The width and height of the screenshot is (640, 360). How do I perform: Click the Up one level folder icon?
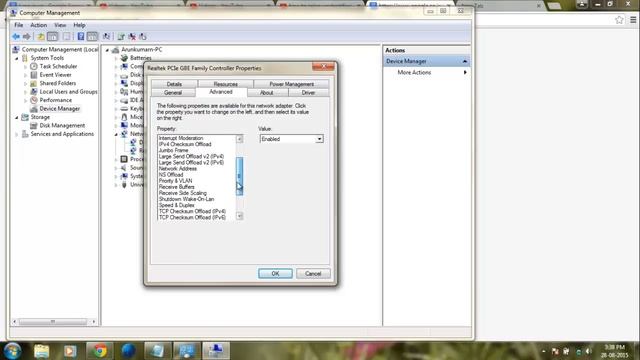click(41, 37)
